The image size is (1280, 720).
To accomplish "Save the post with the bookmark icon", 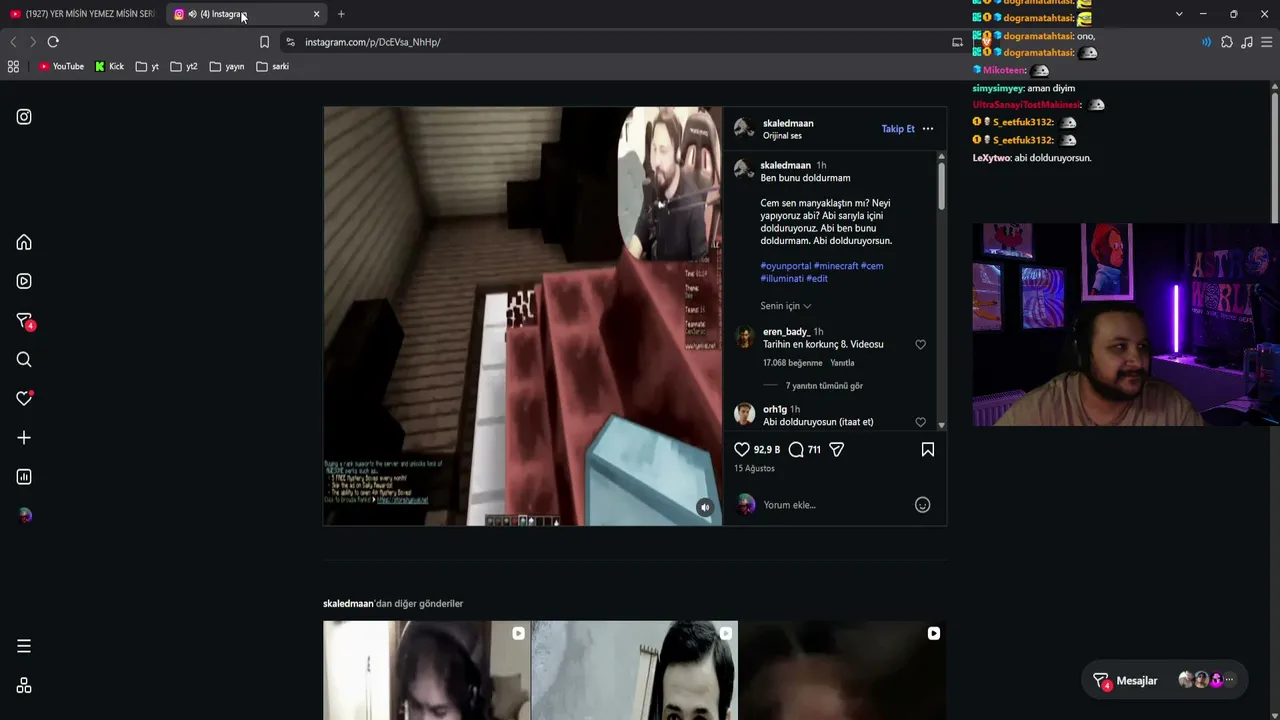I will 928,450.
